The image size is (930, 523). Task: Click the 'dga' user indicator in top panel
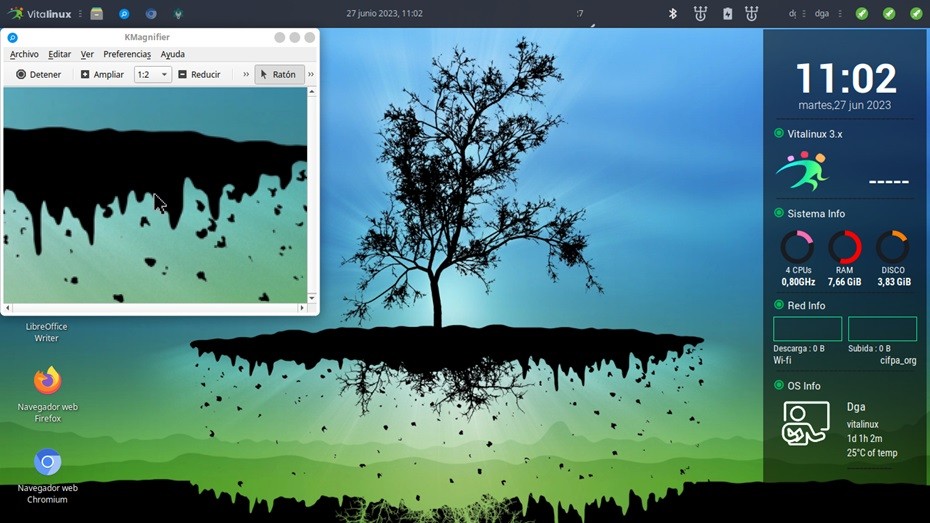(821, 14)
